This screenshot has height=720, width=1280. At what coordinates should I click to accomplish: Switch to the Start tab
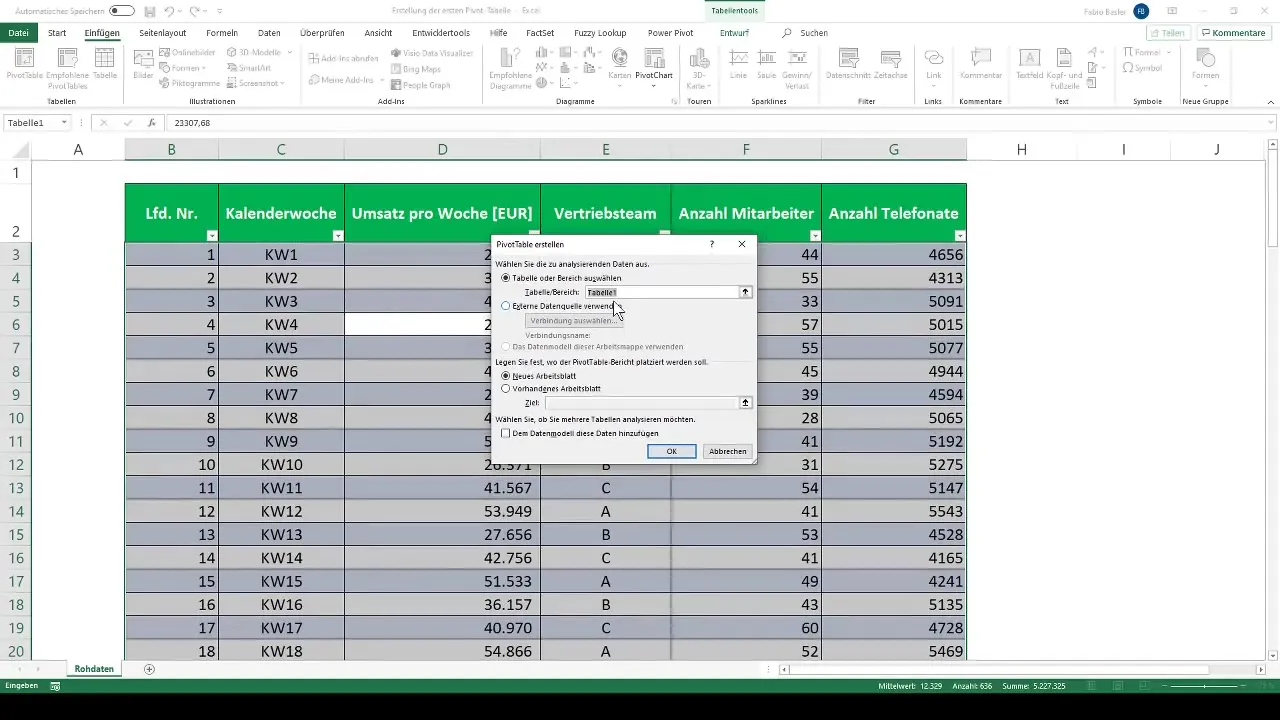[57, 33]
